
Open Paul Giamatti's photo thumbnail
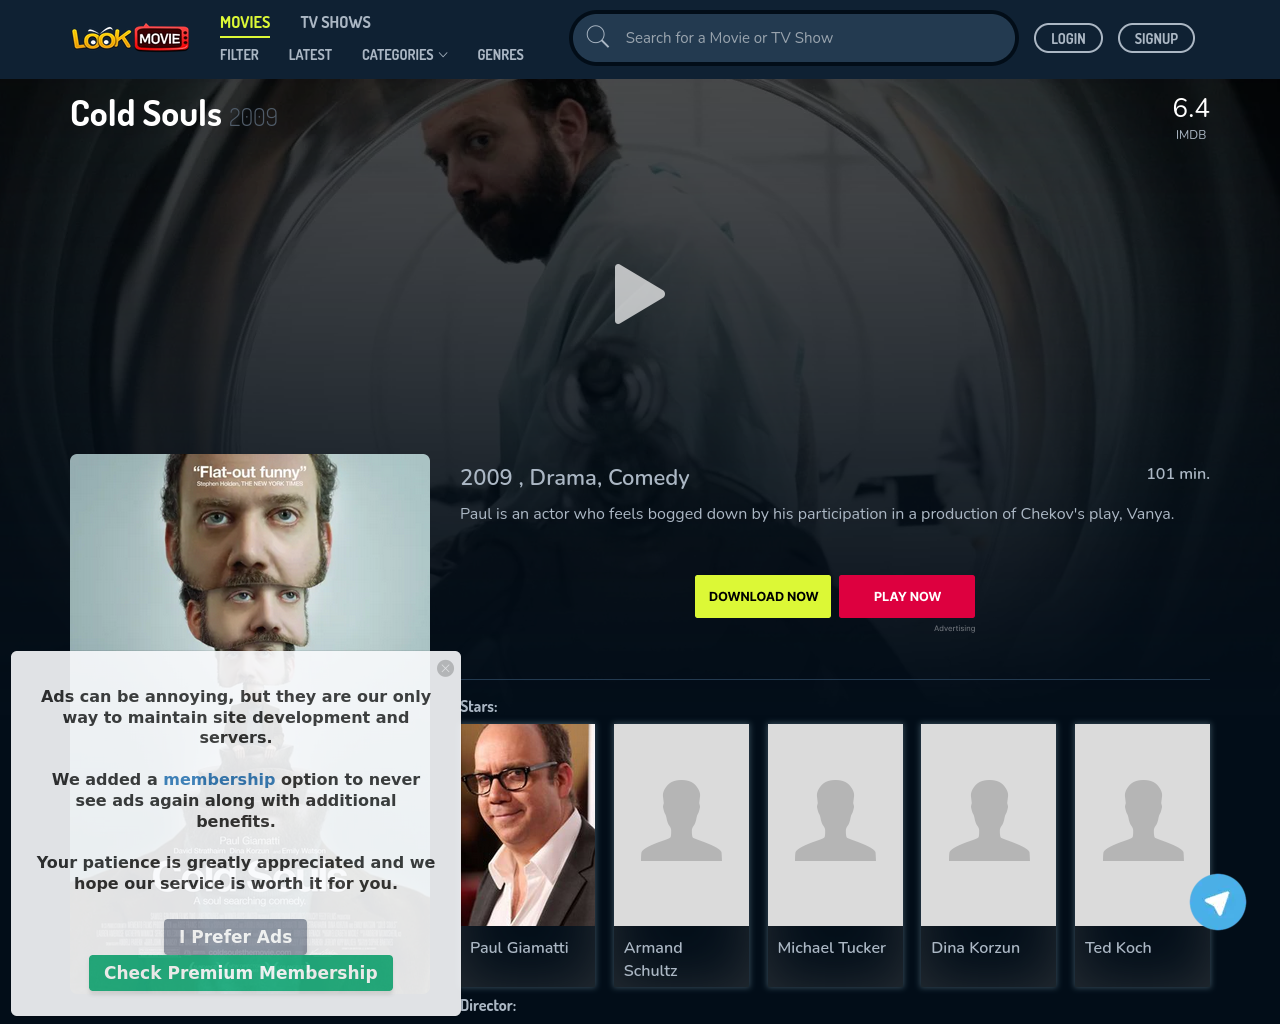click(x=528, y=825)
